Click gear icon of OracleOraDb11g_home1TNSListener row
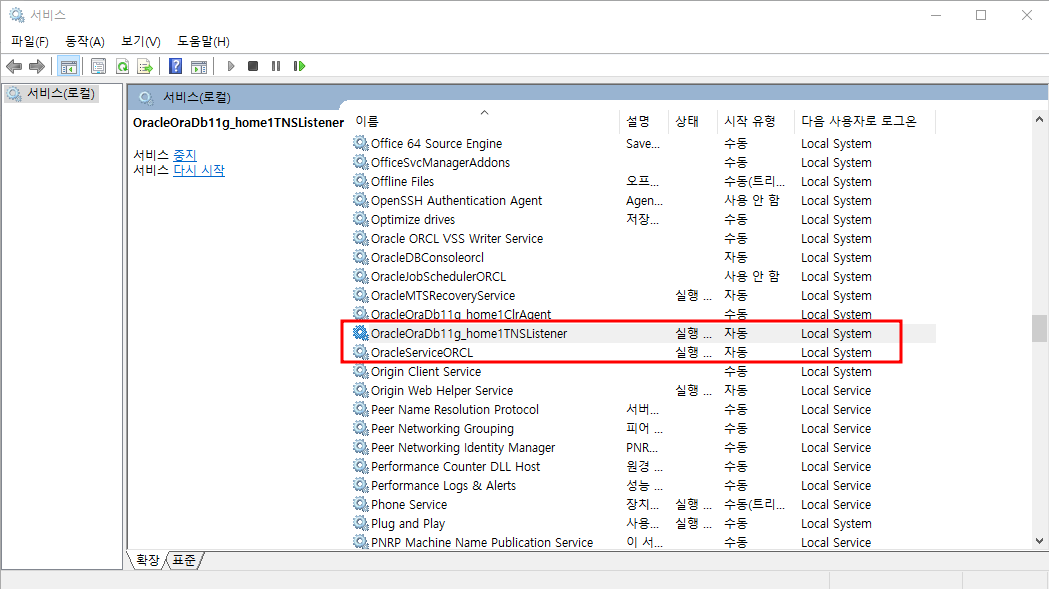 (361, 333)
